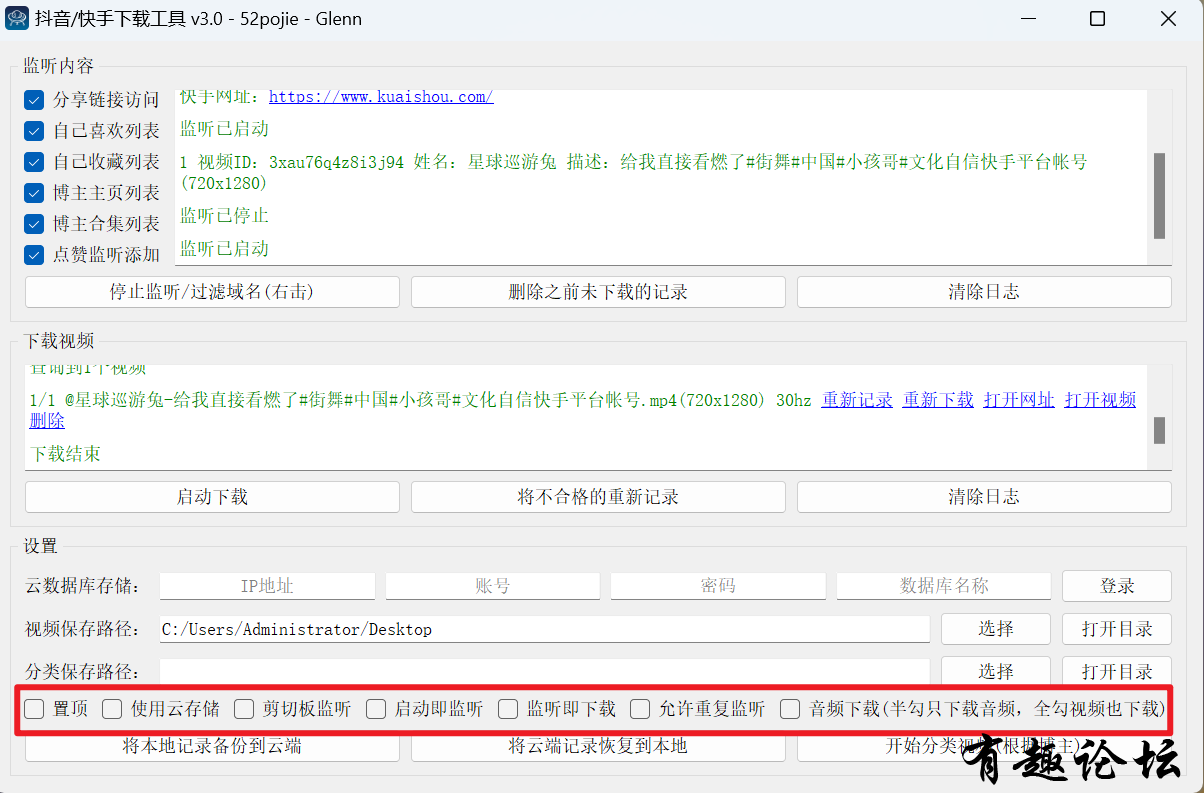Focus the 密码 input field
This screenshot has width=1204, height=793.
[718, 586]
